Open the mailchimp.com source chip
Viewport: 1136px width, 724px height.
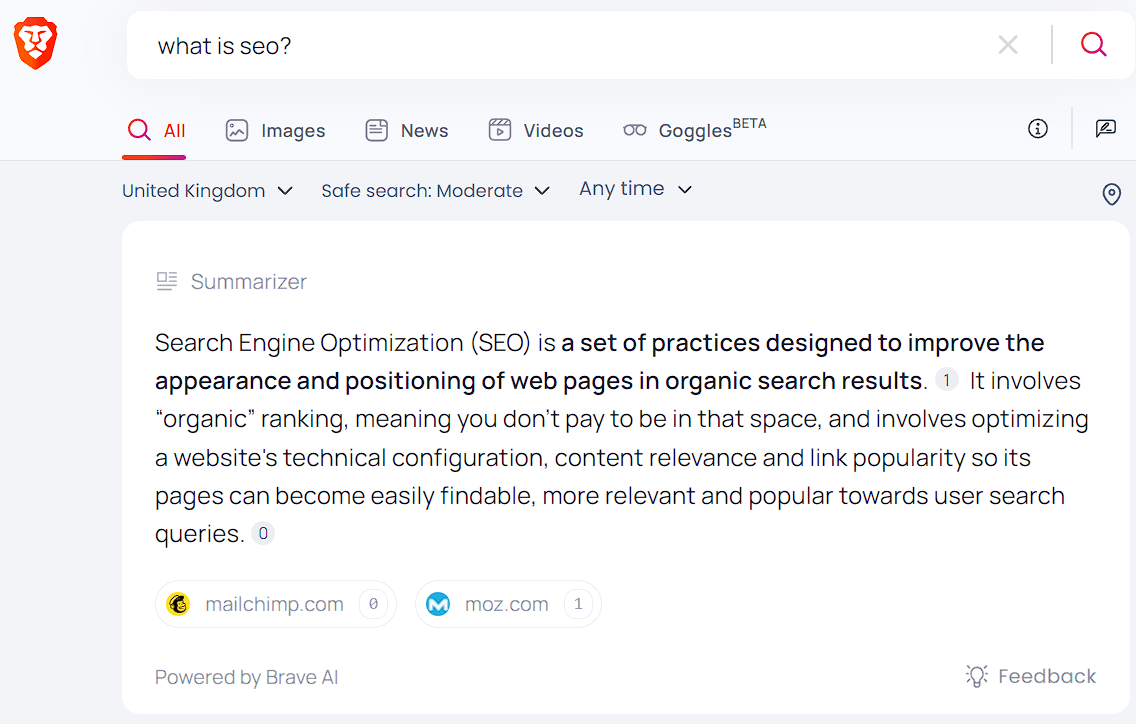click(x=275, y=604)
